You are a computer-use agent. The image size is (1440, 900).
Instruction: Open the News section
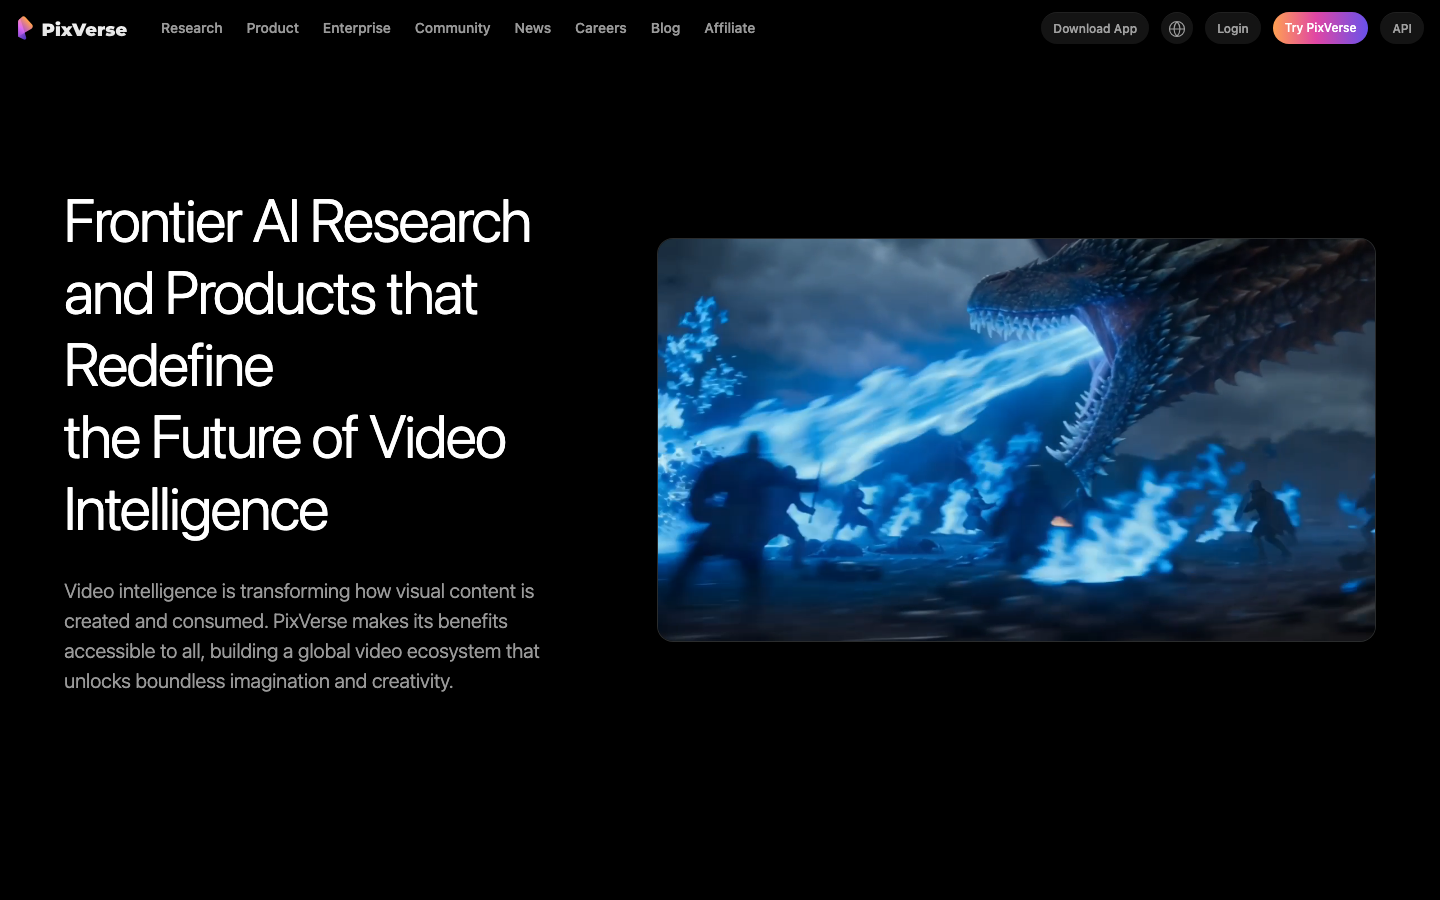coord(533,28)
